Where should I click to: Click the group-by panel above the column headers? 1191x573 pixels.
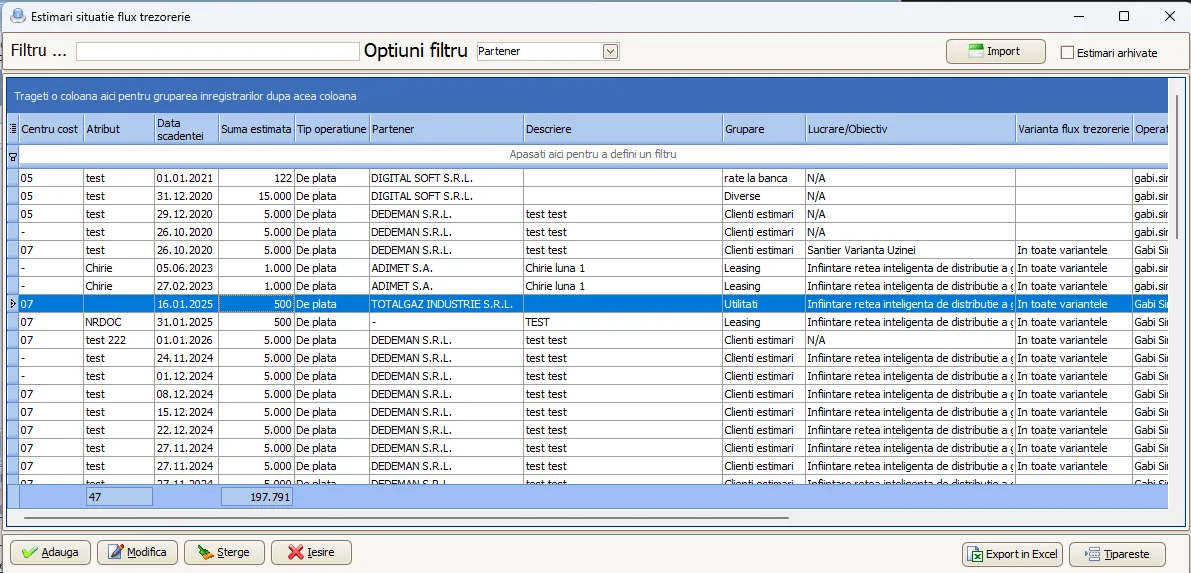tap(586, 97)
